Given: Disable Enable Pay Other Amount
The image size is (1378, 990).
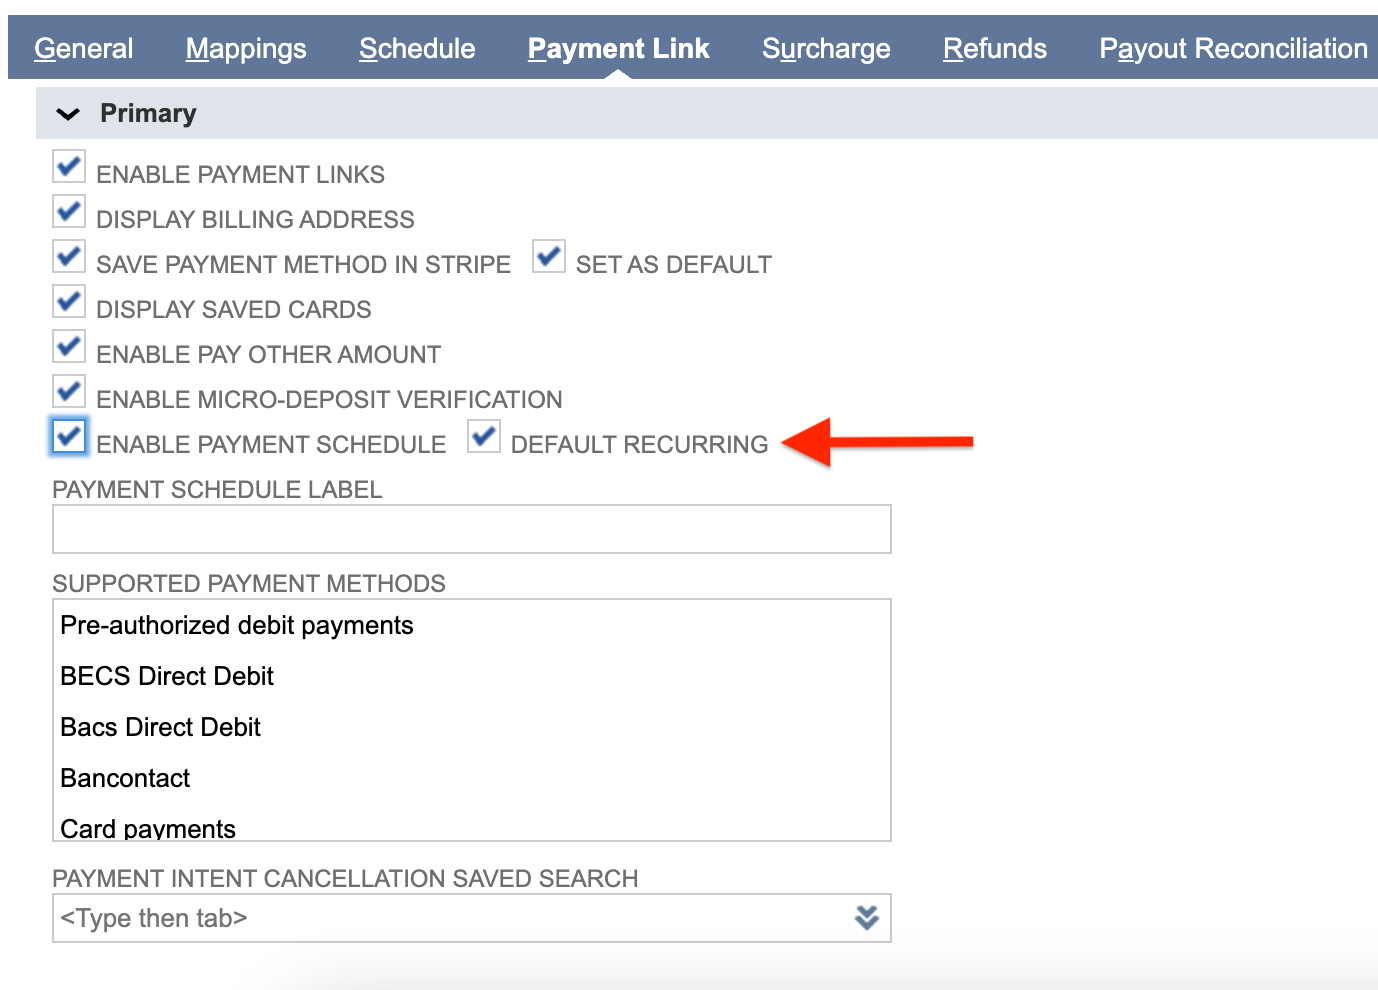Looking at the screenshot, I should click(x=68, y=346).
